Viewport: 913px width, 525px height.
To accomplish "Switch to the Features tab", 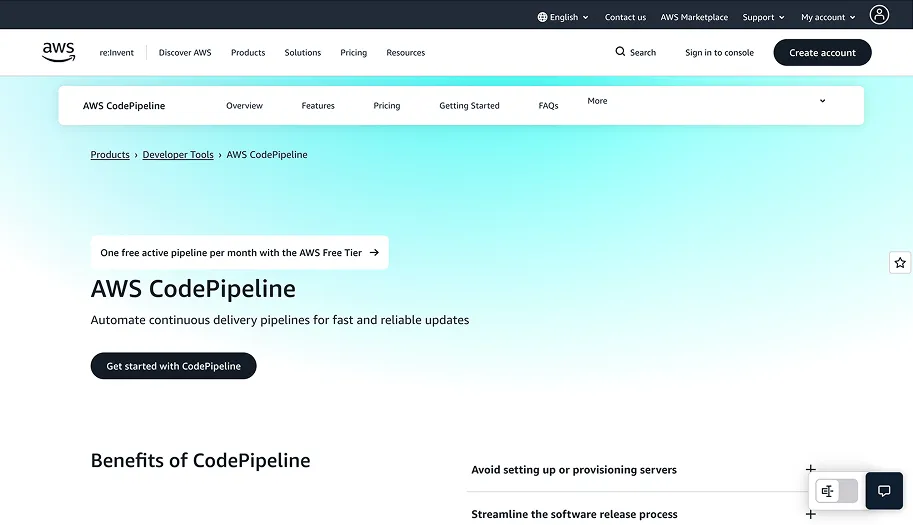I will click(318, 105).
